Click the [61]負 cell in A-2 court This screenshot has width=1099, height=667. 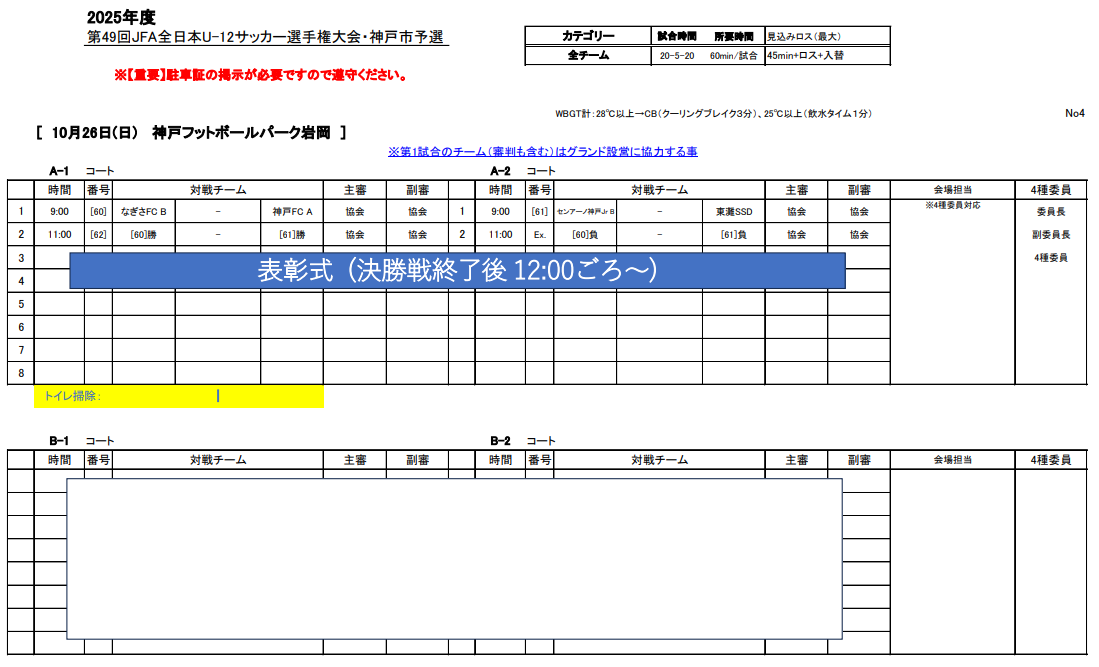click(733, 235)
